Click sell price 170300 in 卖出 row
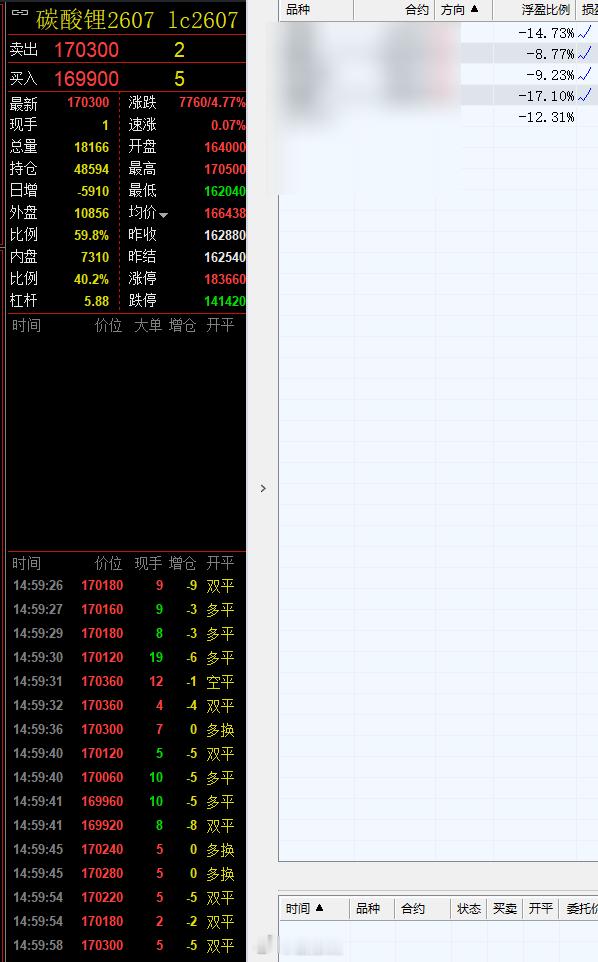598x962 pixels. pos(86,50)
